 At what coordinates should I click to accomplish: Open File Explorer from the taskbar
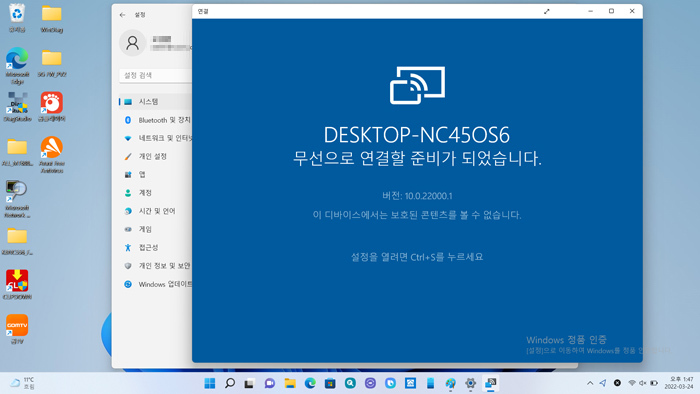(290, 383)
